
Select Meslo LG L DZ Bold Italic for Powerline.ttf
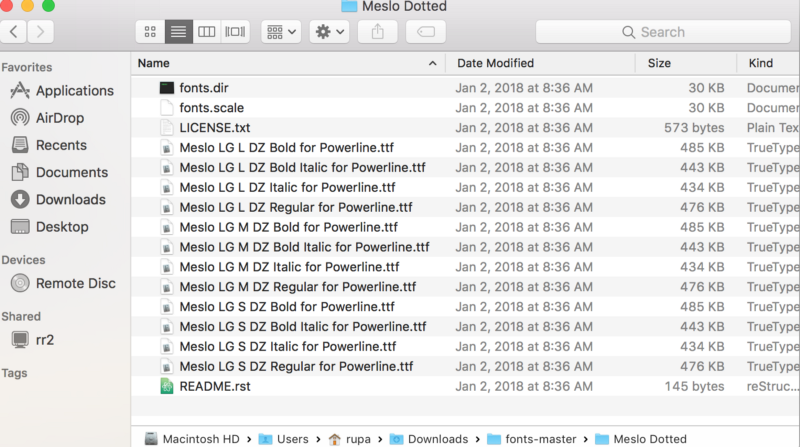[x=303, y=167]
